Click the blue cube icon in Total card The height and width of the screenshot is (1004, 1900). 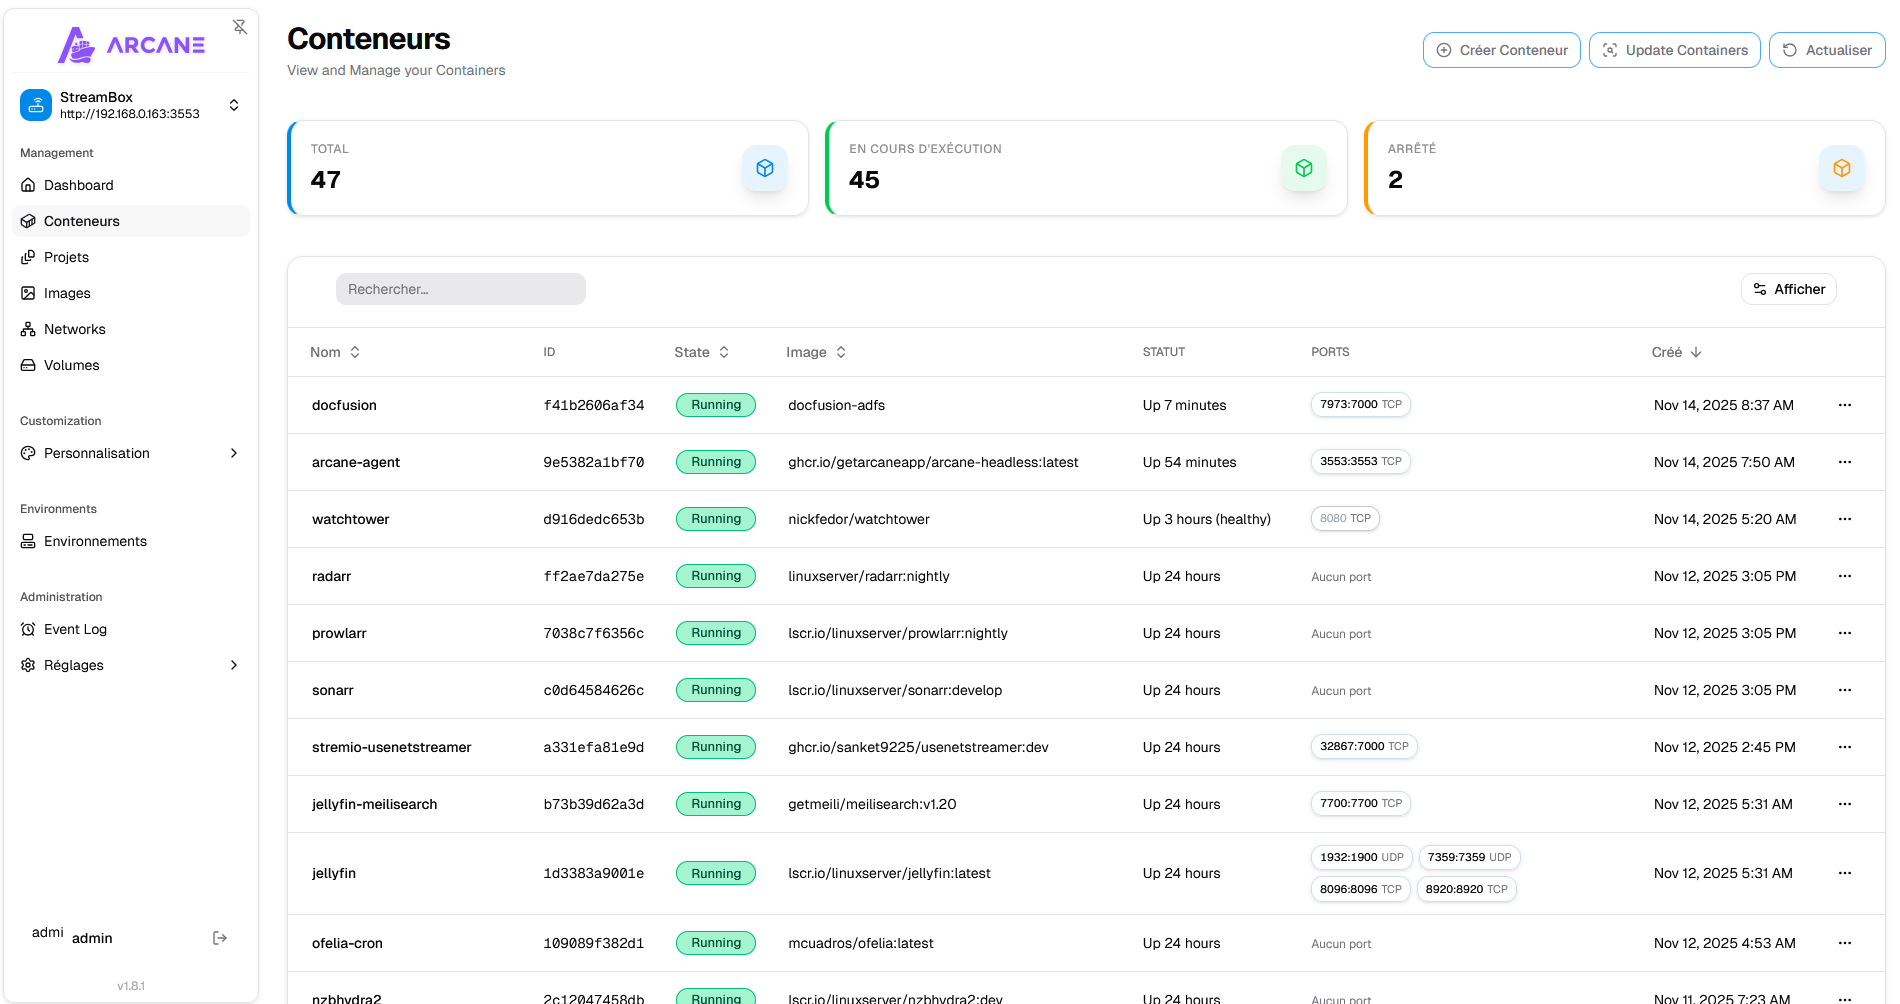tap(765, 168)
